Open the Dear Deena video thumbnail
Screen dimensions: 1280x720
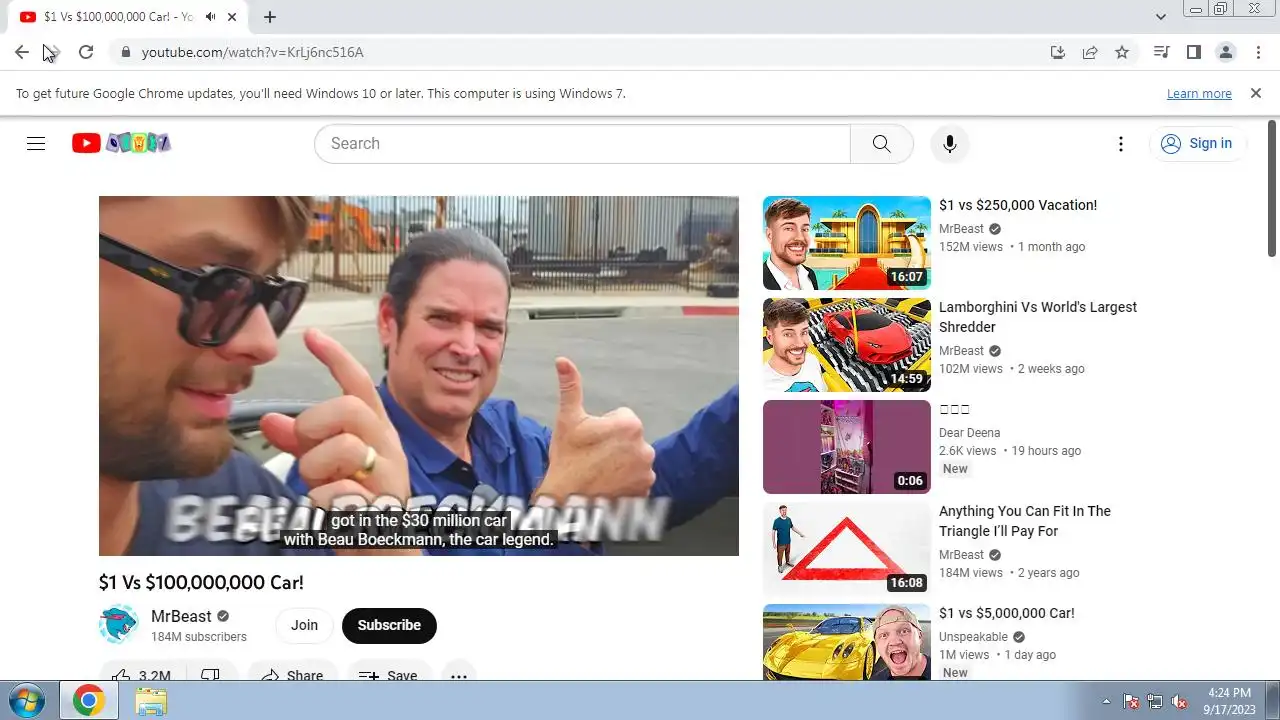(x=847, y=447)
